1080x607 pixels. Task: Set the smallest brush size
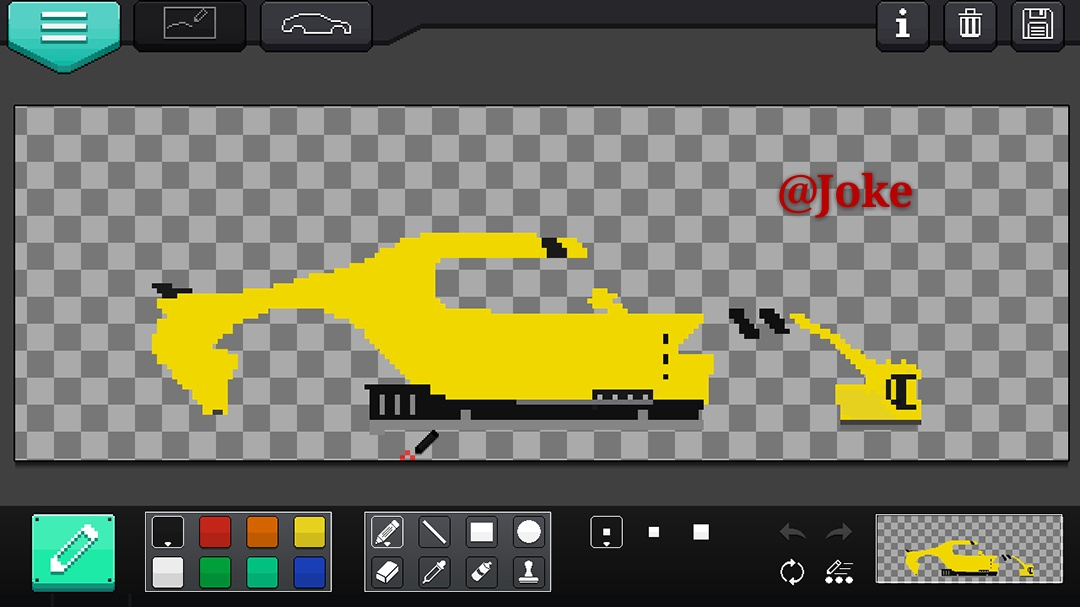point(607,532)
